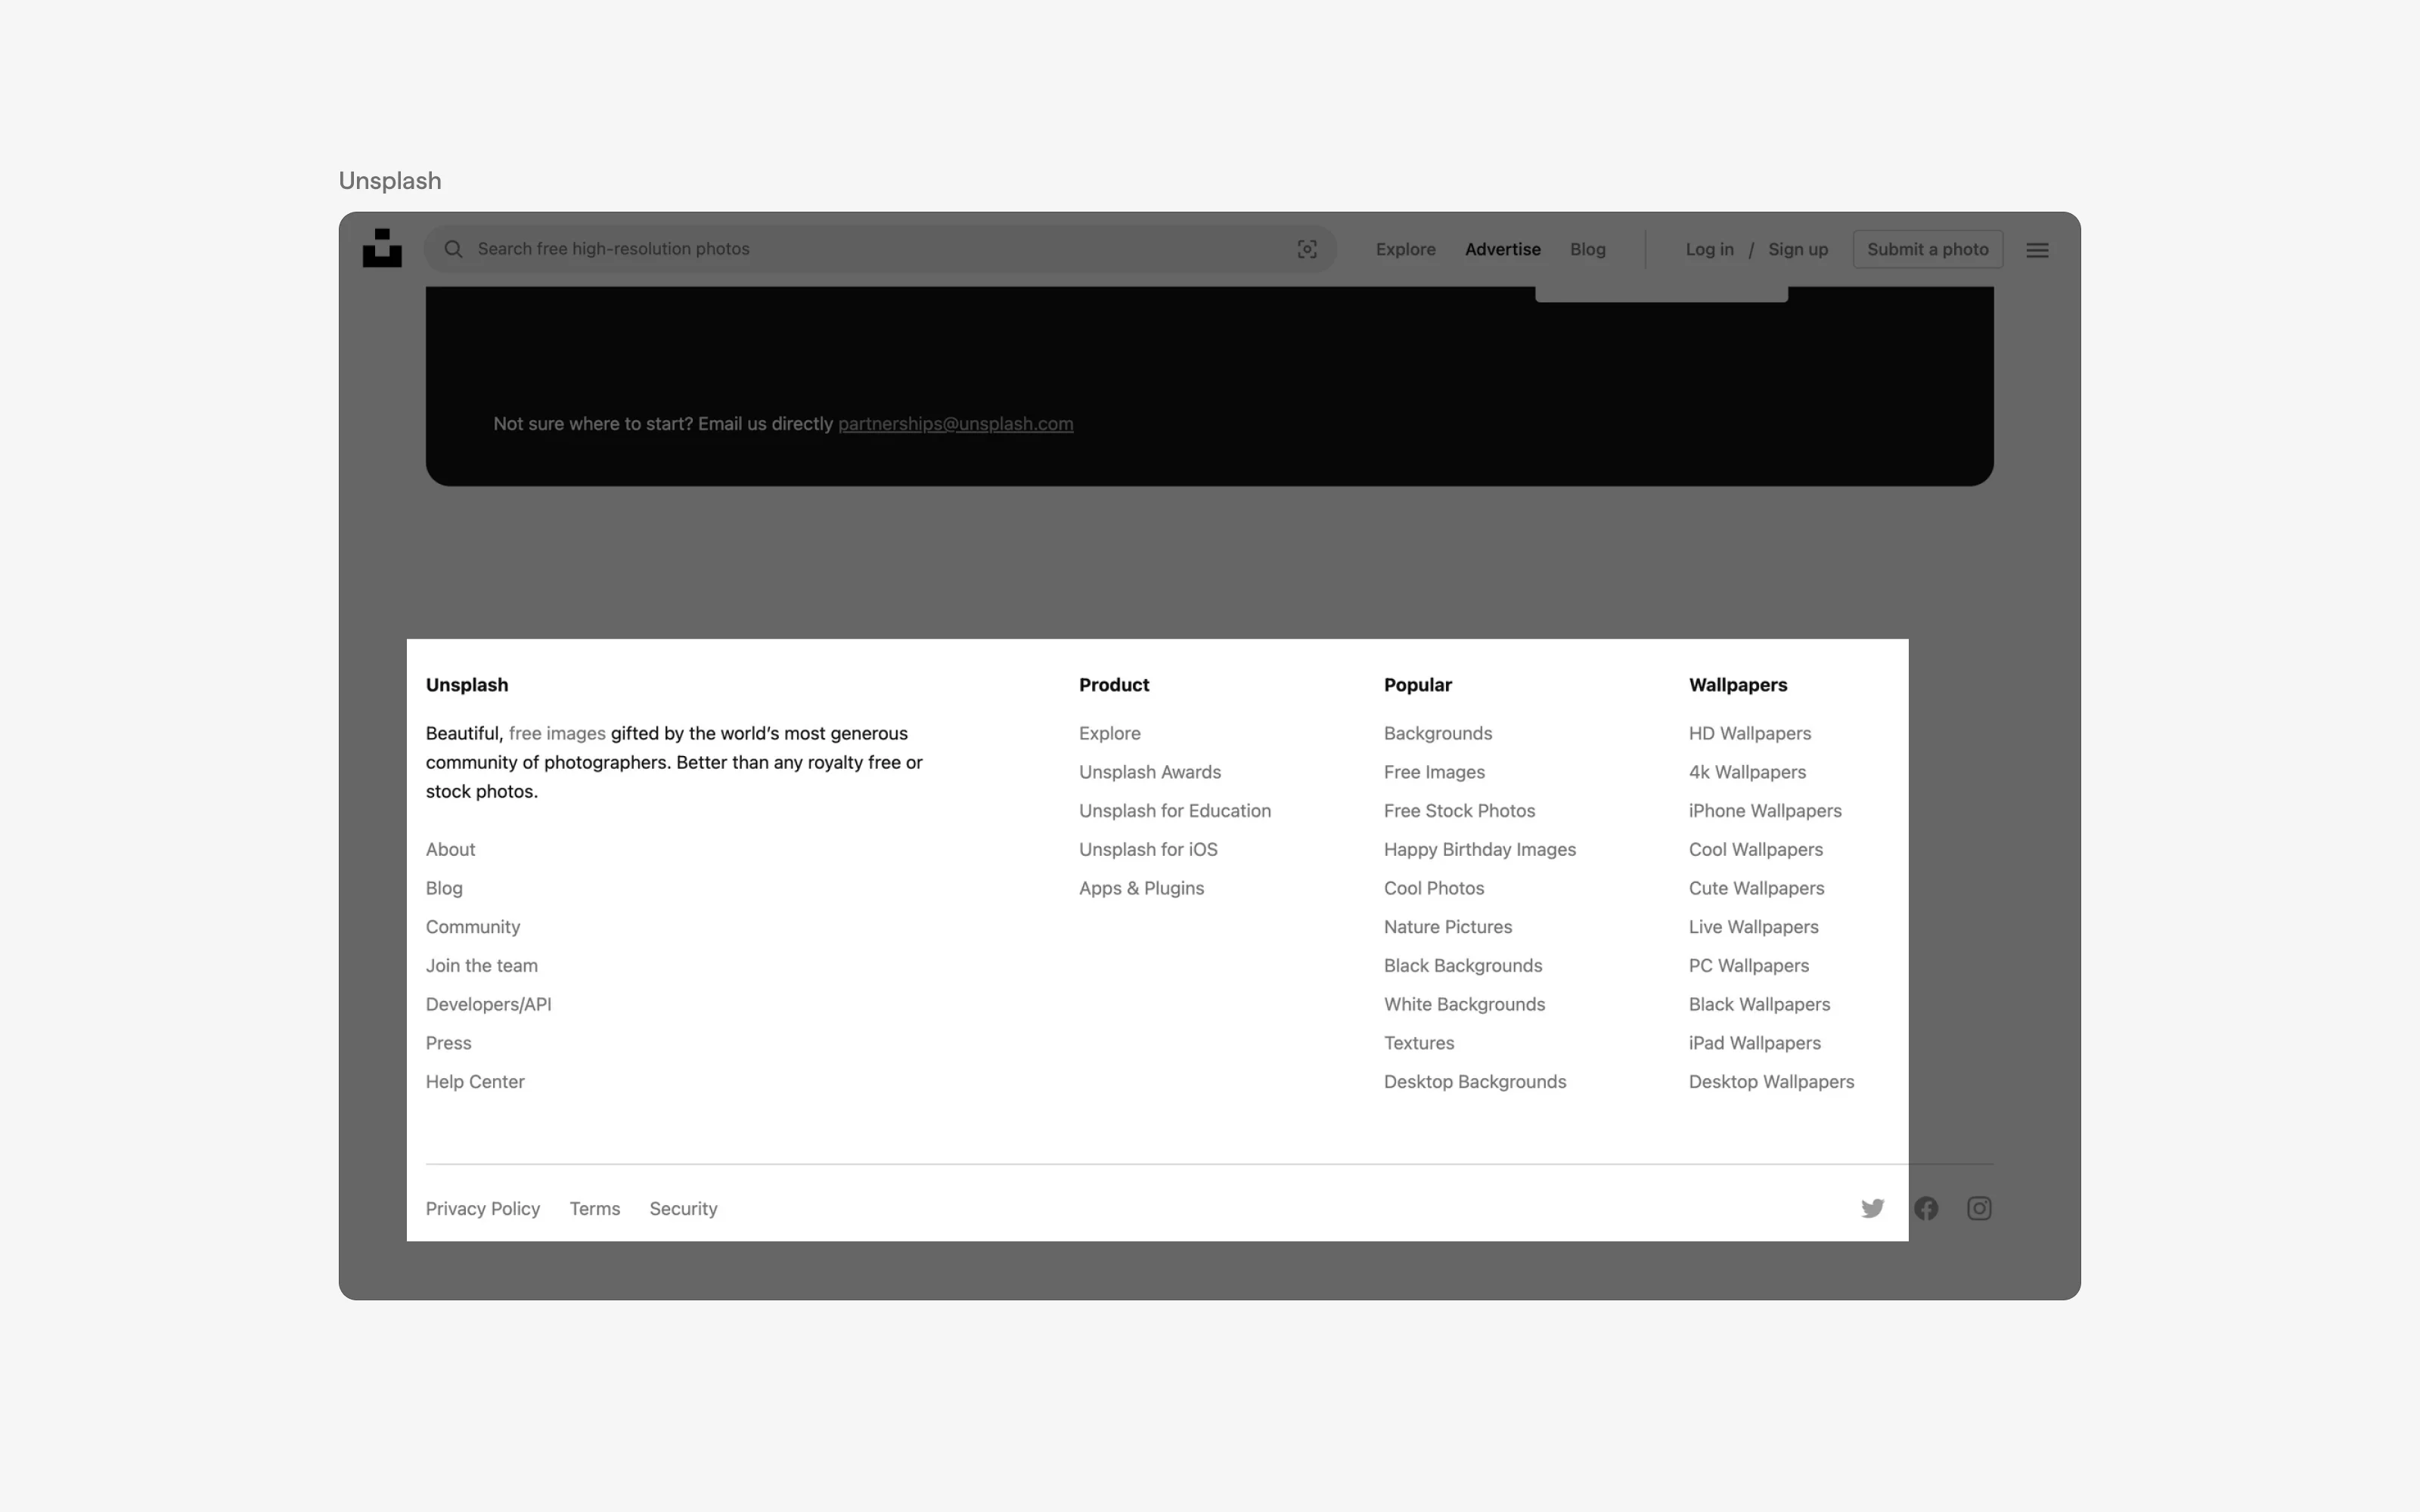Email partnerships@unsplash.com via the link
Viewport: 2420px width, 1512px height.
tap(956, 423)
